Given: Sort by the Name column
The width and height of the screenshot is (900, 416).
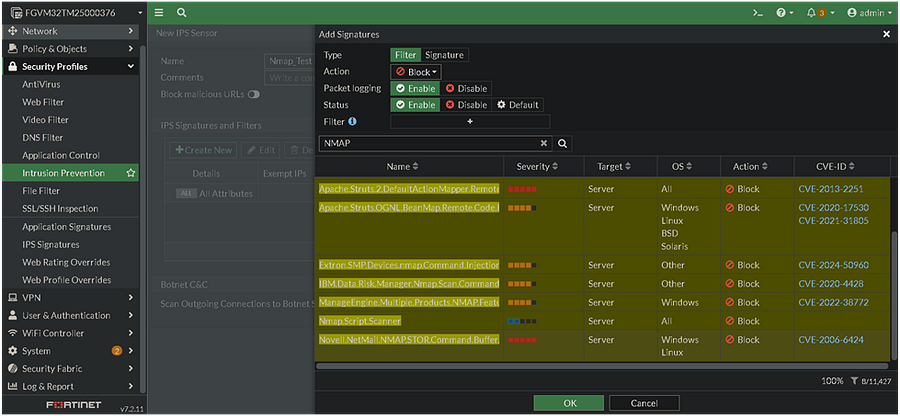Looking at the screenshot, I should point(402,166).
